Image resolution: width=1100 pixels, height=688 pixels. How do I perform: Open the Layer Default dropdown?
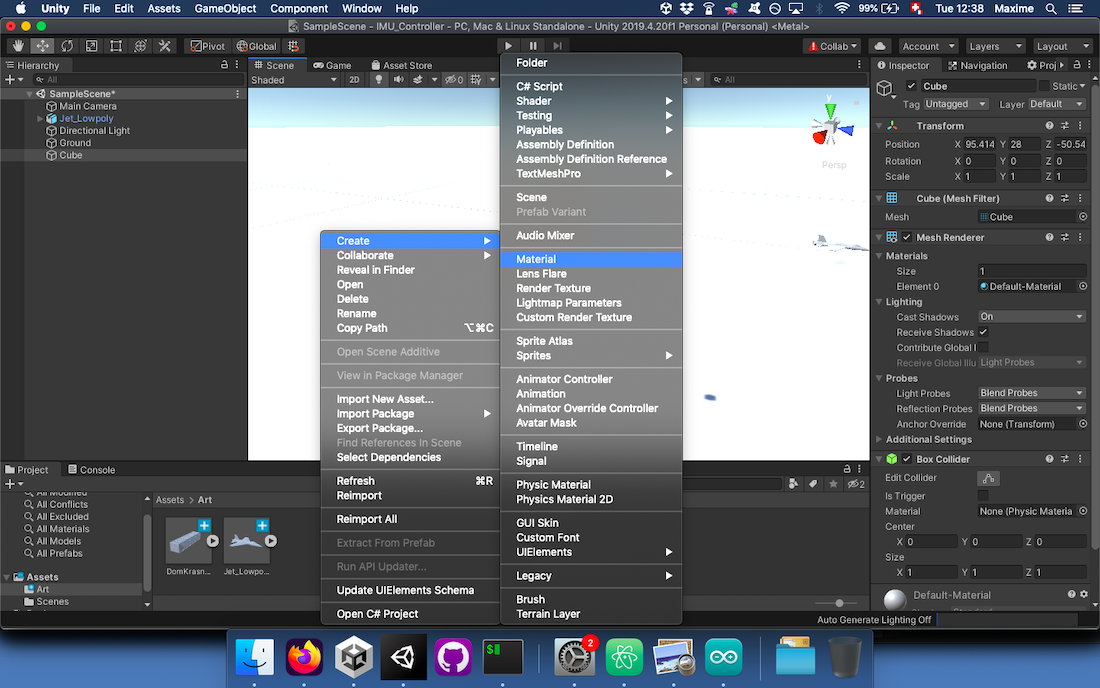(x=1057, y=104)
